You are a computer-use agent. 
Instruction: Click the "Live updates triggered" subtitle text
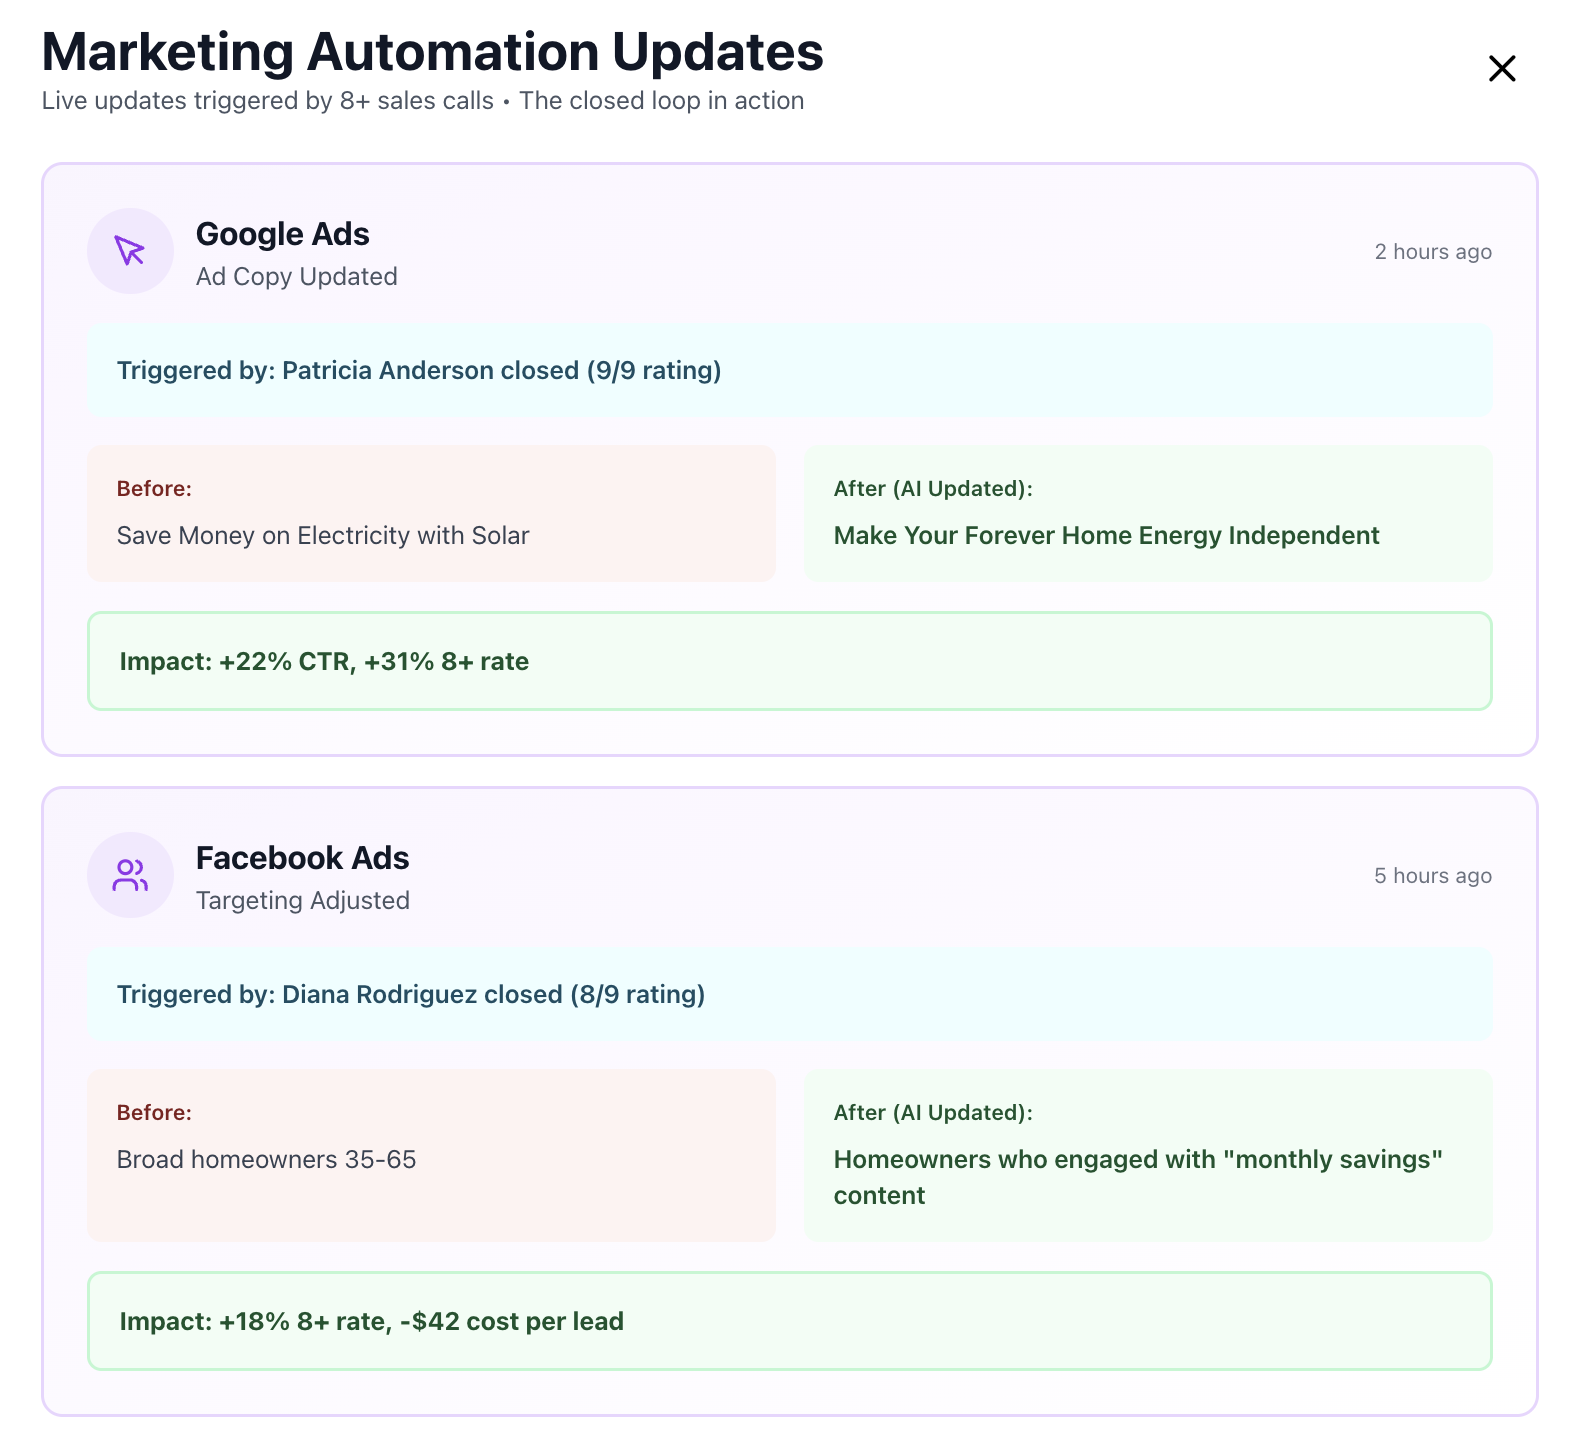(423, 101)
